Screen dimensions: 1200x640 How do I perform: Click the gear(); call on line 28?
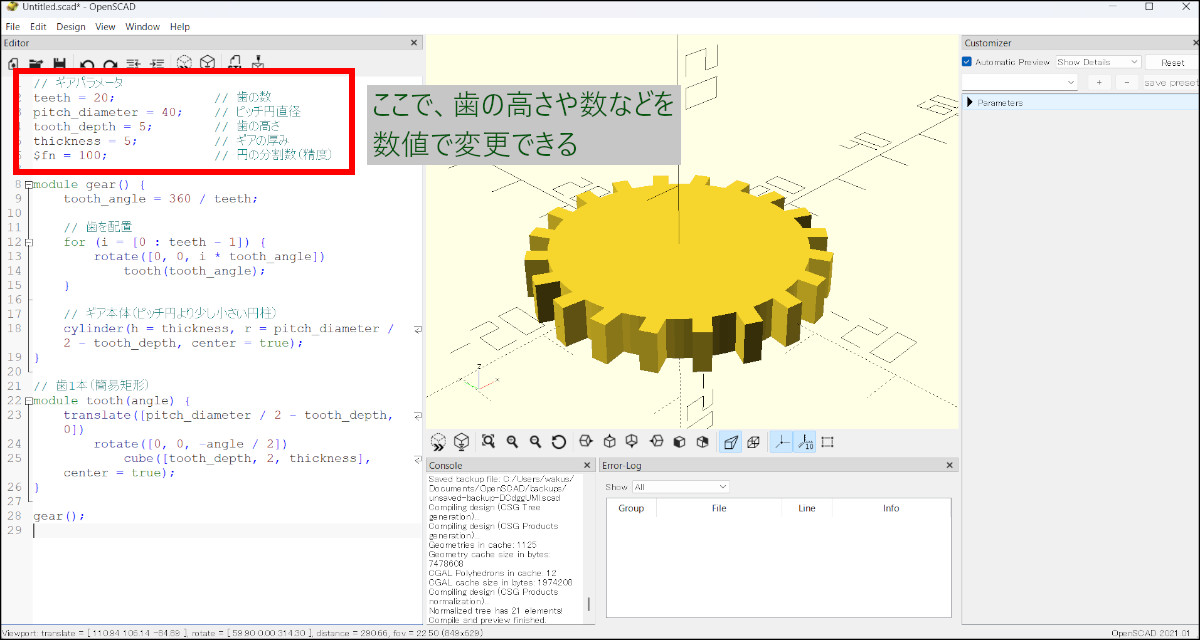point(59,516)
